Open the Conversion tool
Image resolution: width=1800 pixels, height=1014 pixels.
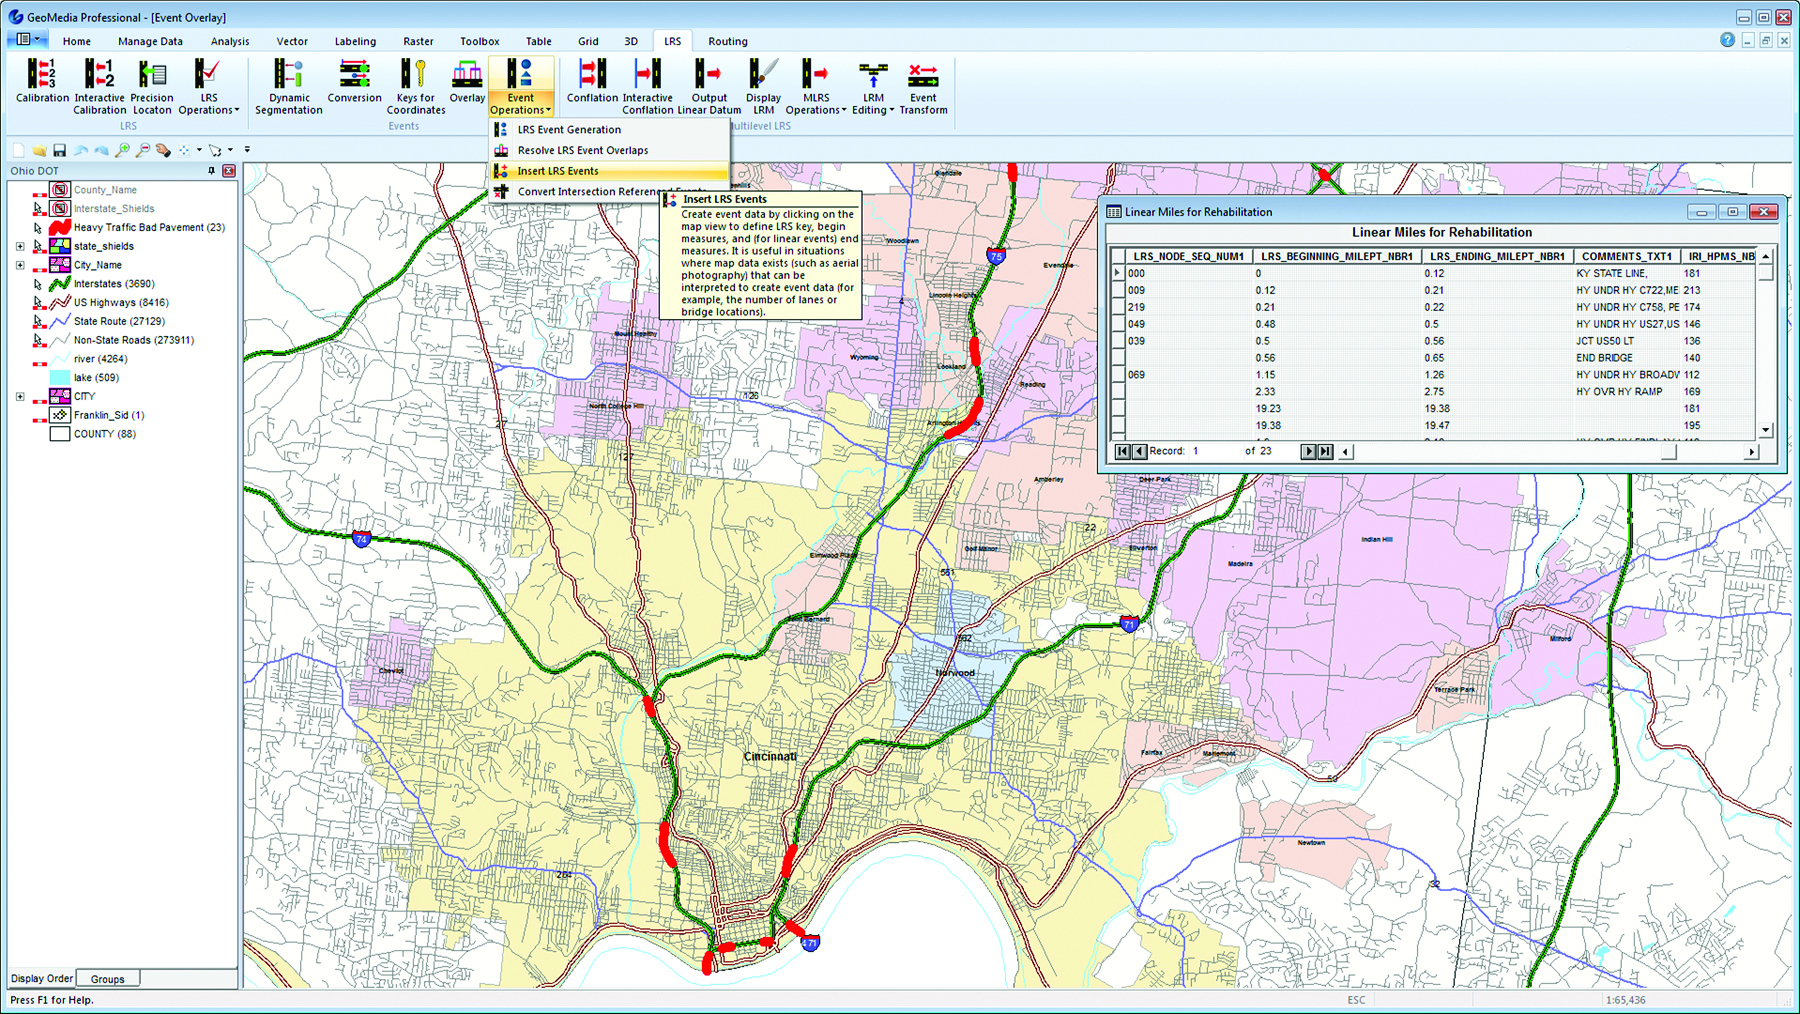pos(355,82)
